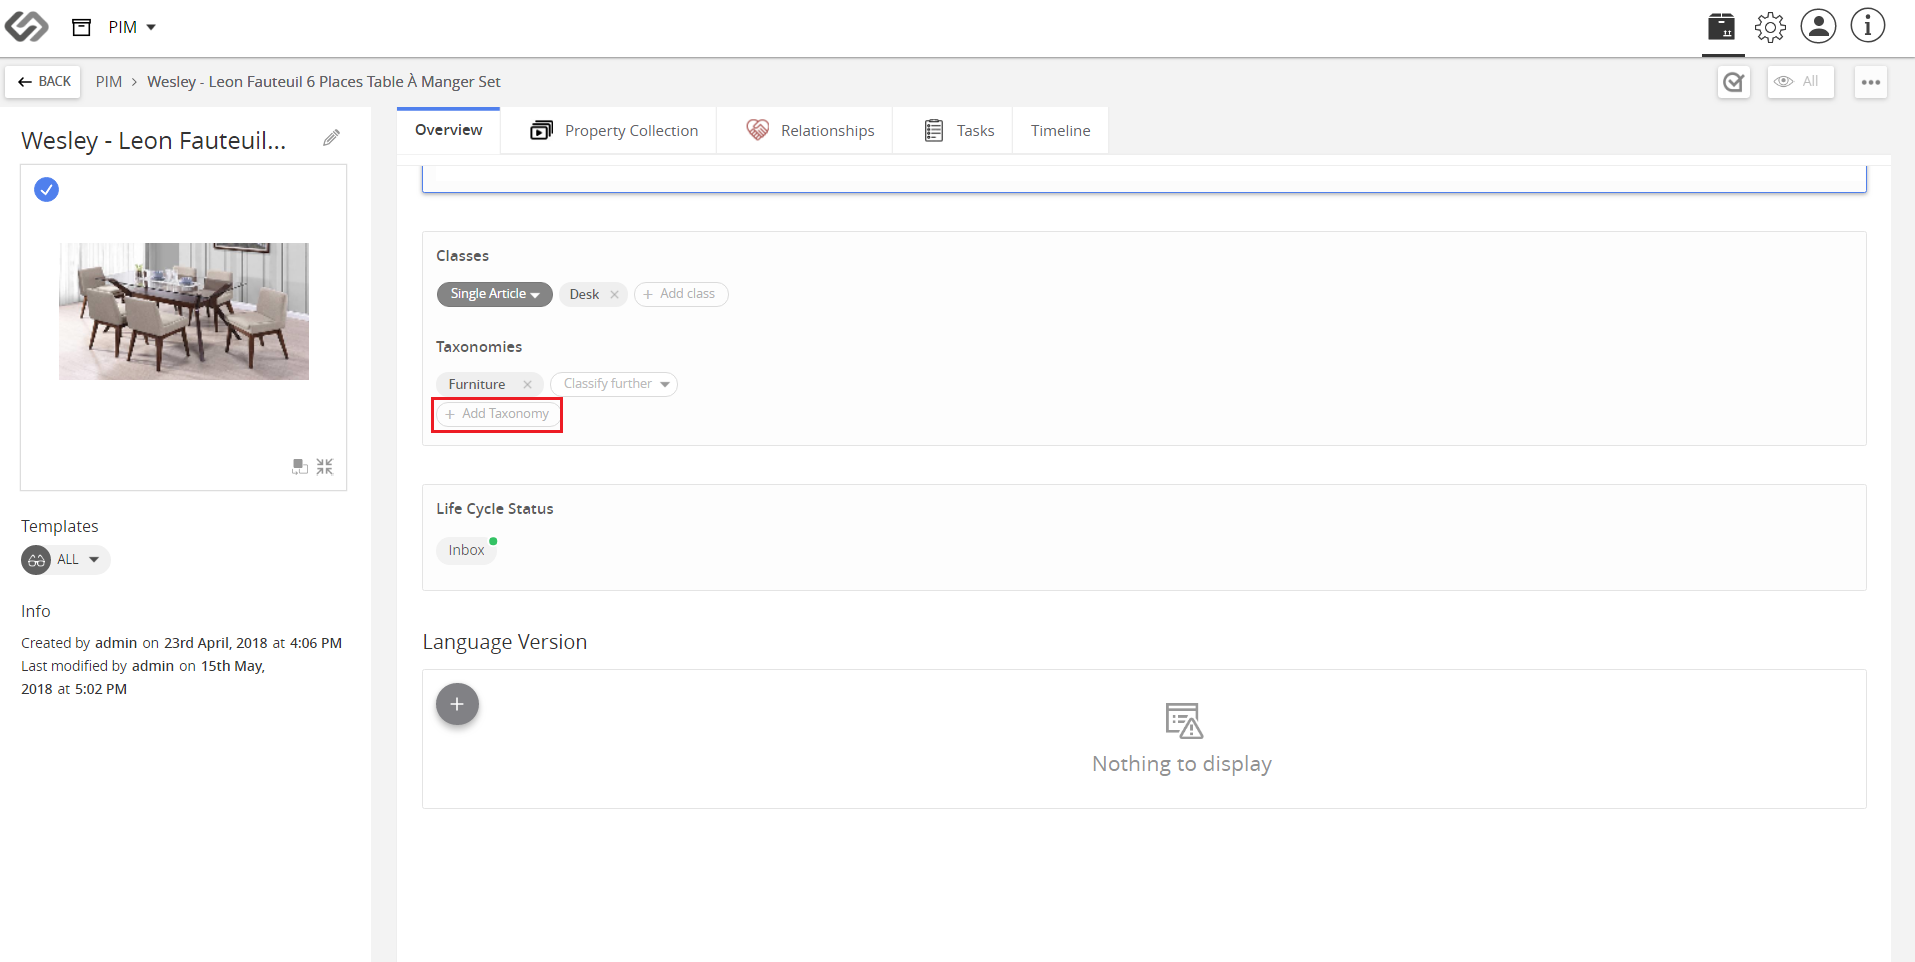
Task: Click the image replace icon under thumbnail
Action: [299, 467]
